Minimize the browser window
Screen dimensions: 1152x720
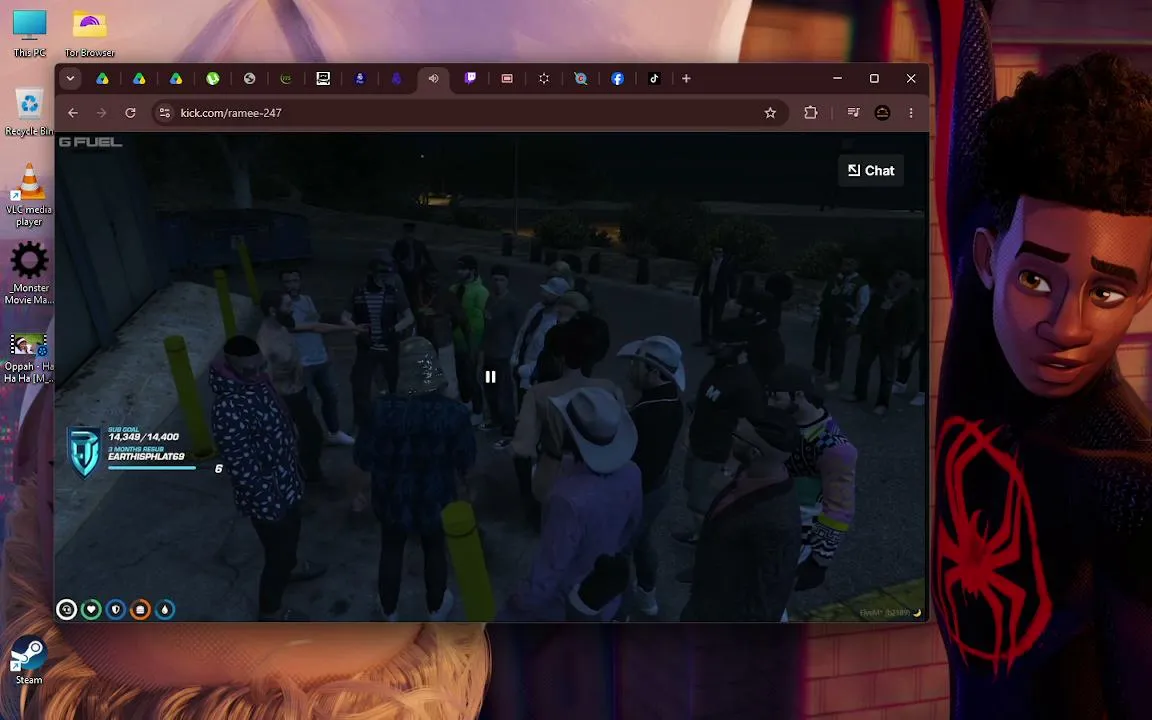[838, 78]
